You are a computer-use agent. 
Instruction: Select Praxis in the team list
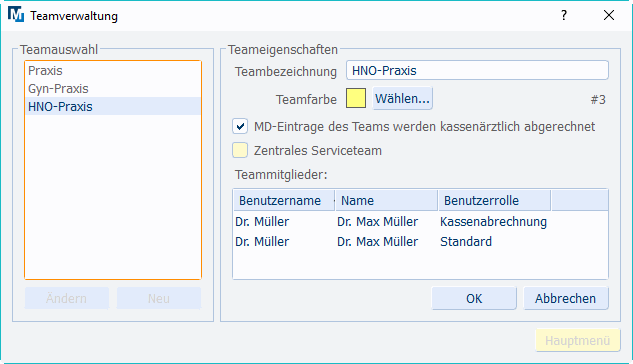pyautogui.click(x=113, y=71)
